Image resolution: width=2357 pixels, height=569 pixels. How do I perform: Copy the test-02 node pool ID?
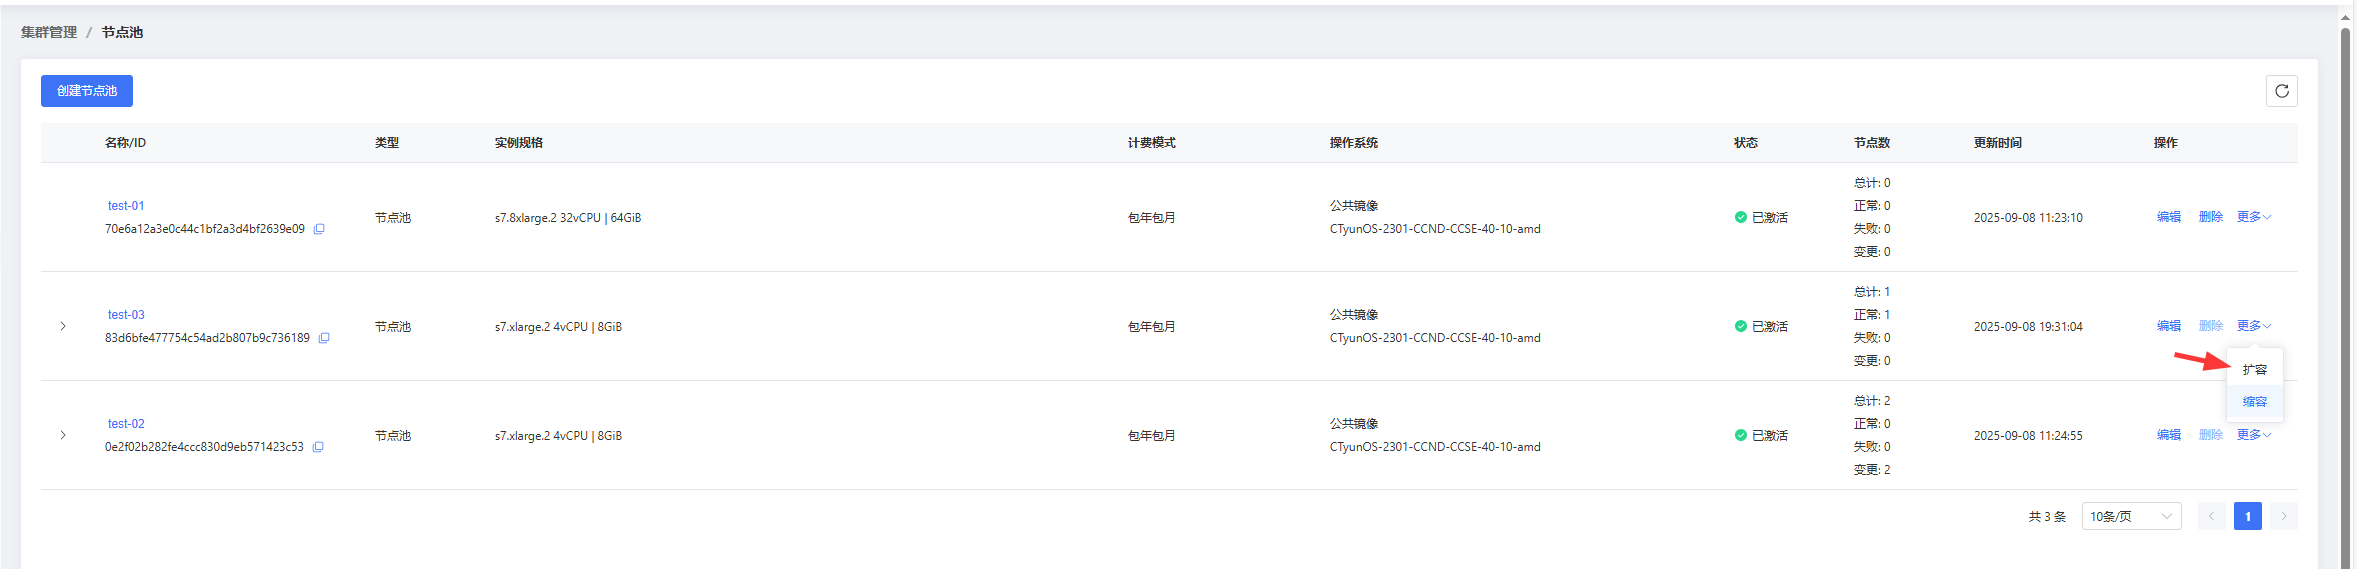point(318,447)
